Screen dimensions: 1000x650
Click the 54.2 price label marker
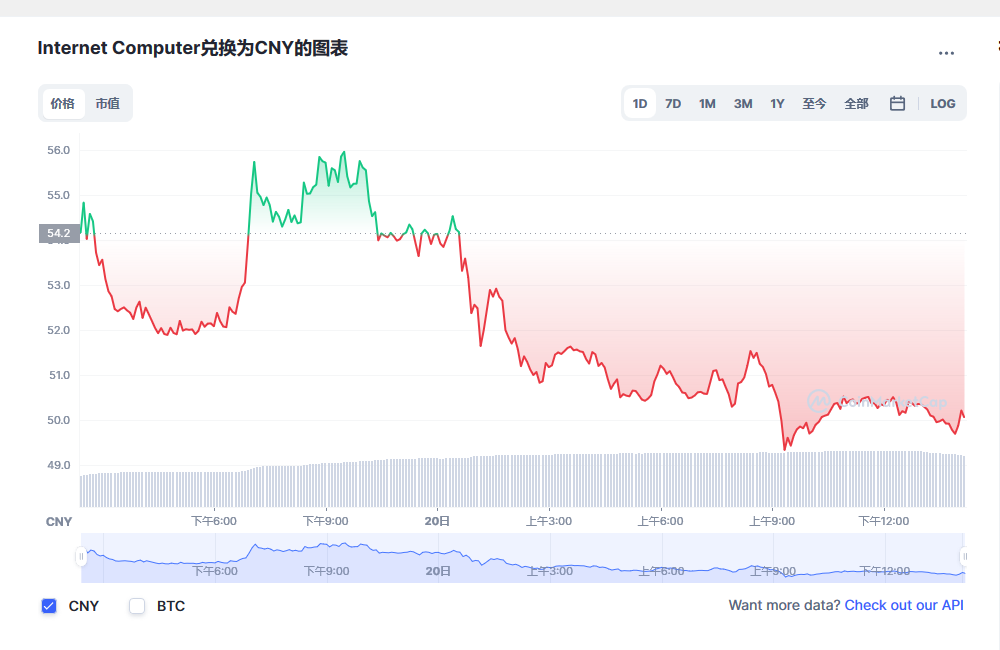click(59, 233)
